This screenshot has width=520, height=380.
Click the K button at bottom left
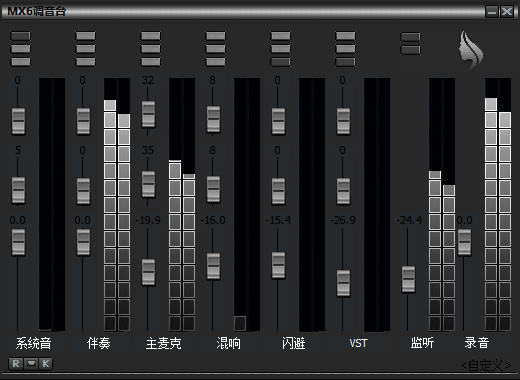tap(46, 364)
